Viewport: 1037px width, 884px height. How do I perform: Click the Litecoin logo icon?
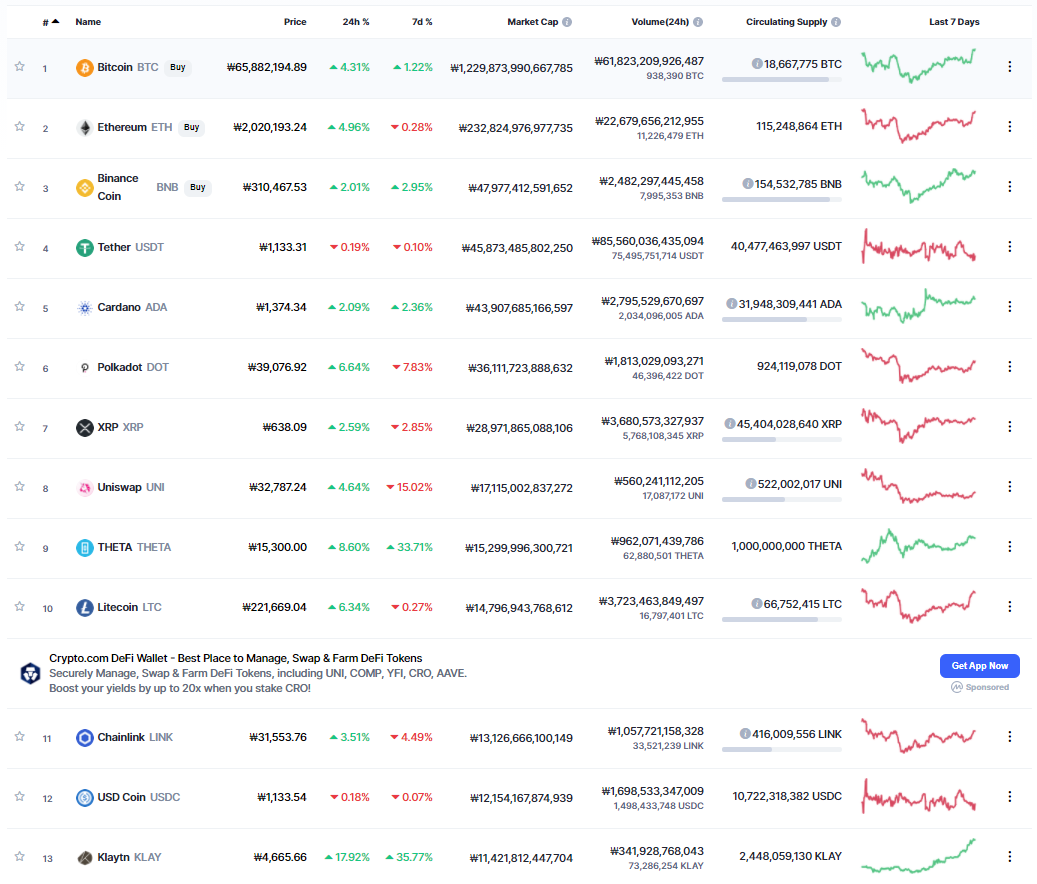point(85,608)
